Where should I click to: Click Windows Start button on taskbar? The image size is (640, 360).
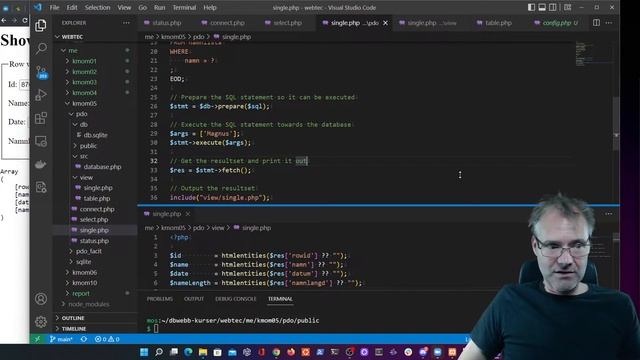point(144,352)
